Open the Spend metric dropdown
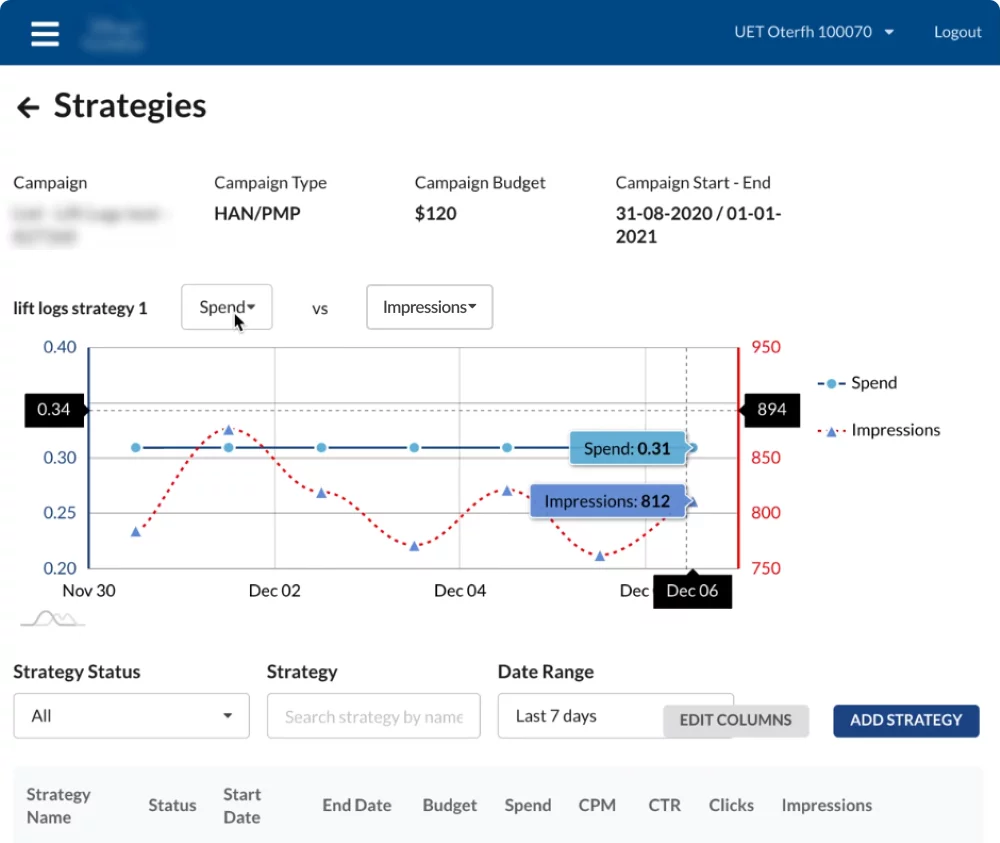Image resolution: width=1000 pixels, height=843 pixels. 226,307
